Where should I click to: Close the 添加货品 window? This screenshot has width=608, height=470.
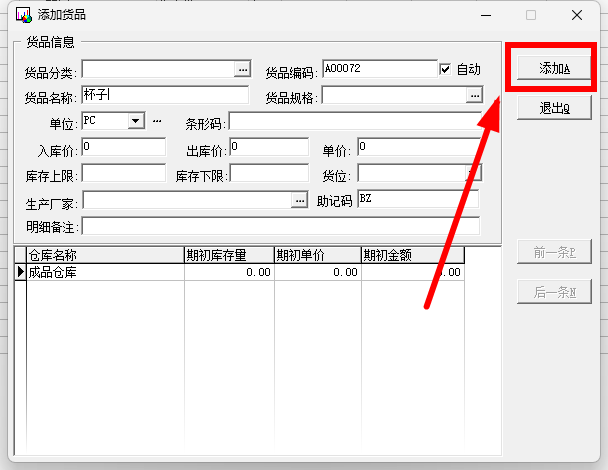[x=577, y=15]
